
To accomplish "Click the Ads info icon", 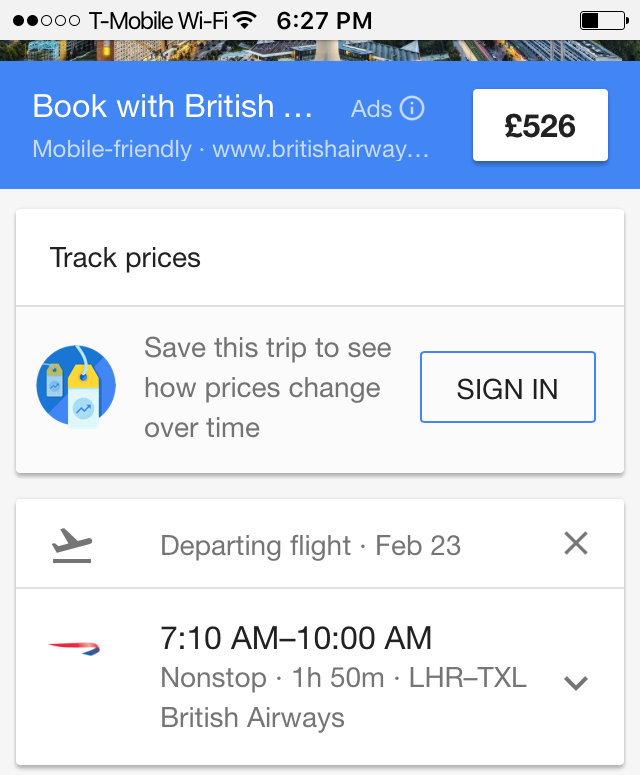I will 412,109.
